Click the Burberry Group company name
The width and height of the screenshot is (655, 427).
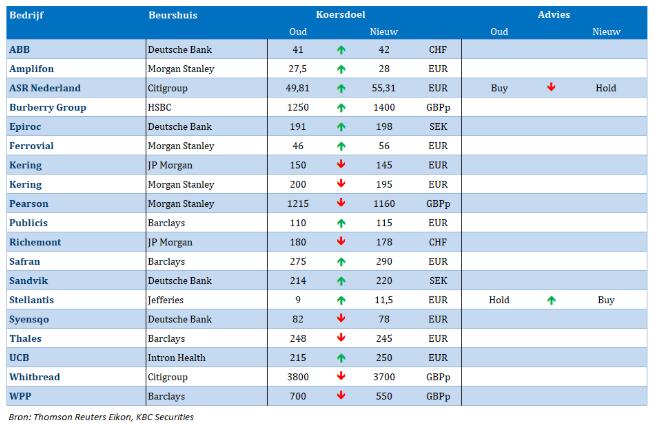48,107
